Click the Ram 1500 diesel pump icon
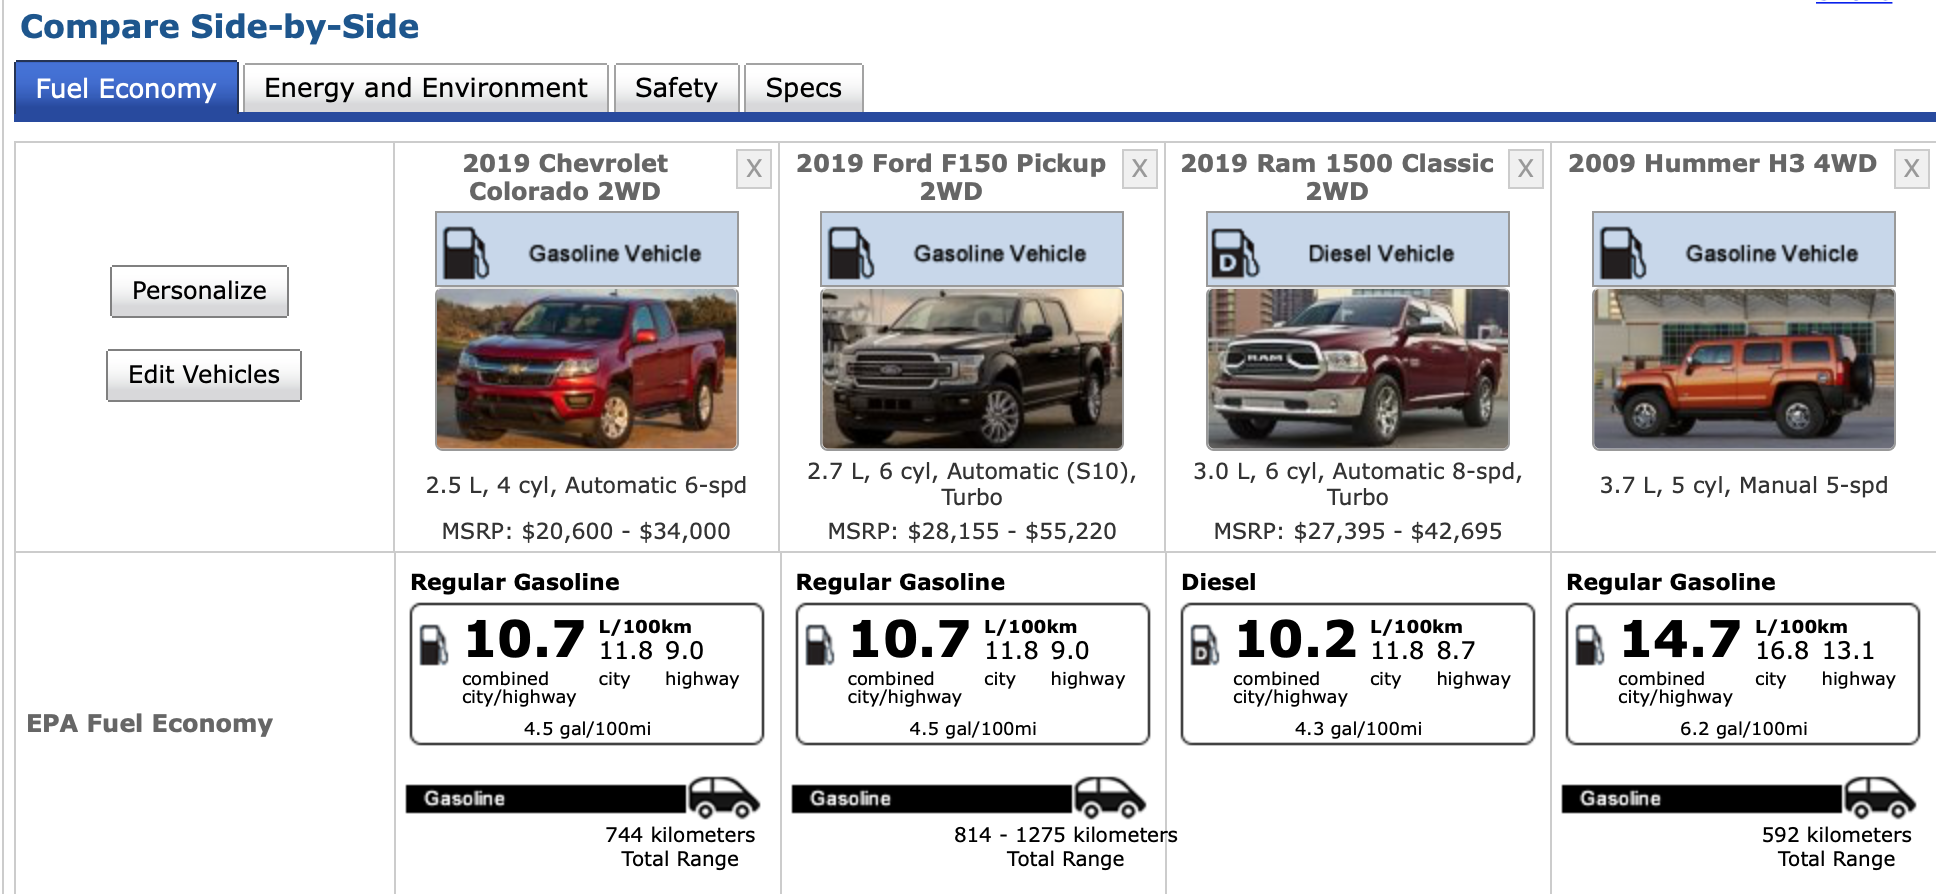The image size is (1936, 894). [x=1236, y=253]
